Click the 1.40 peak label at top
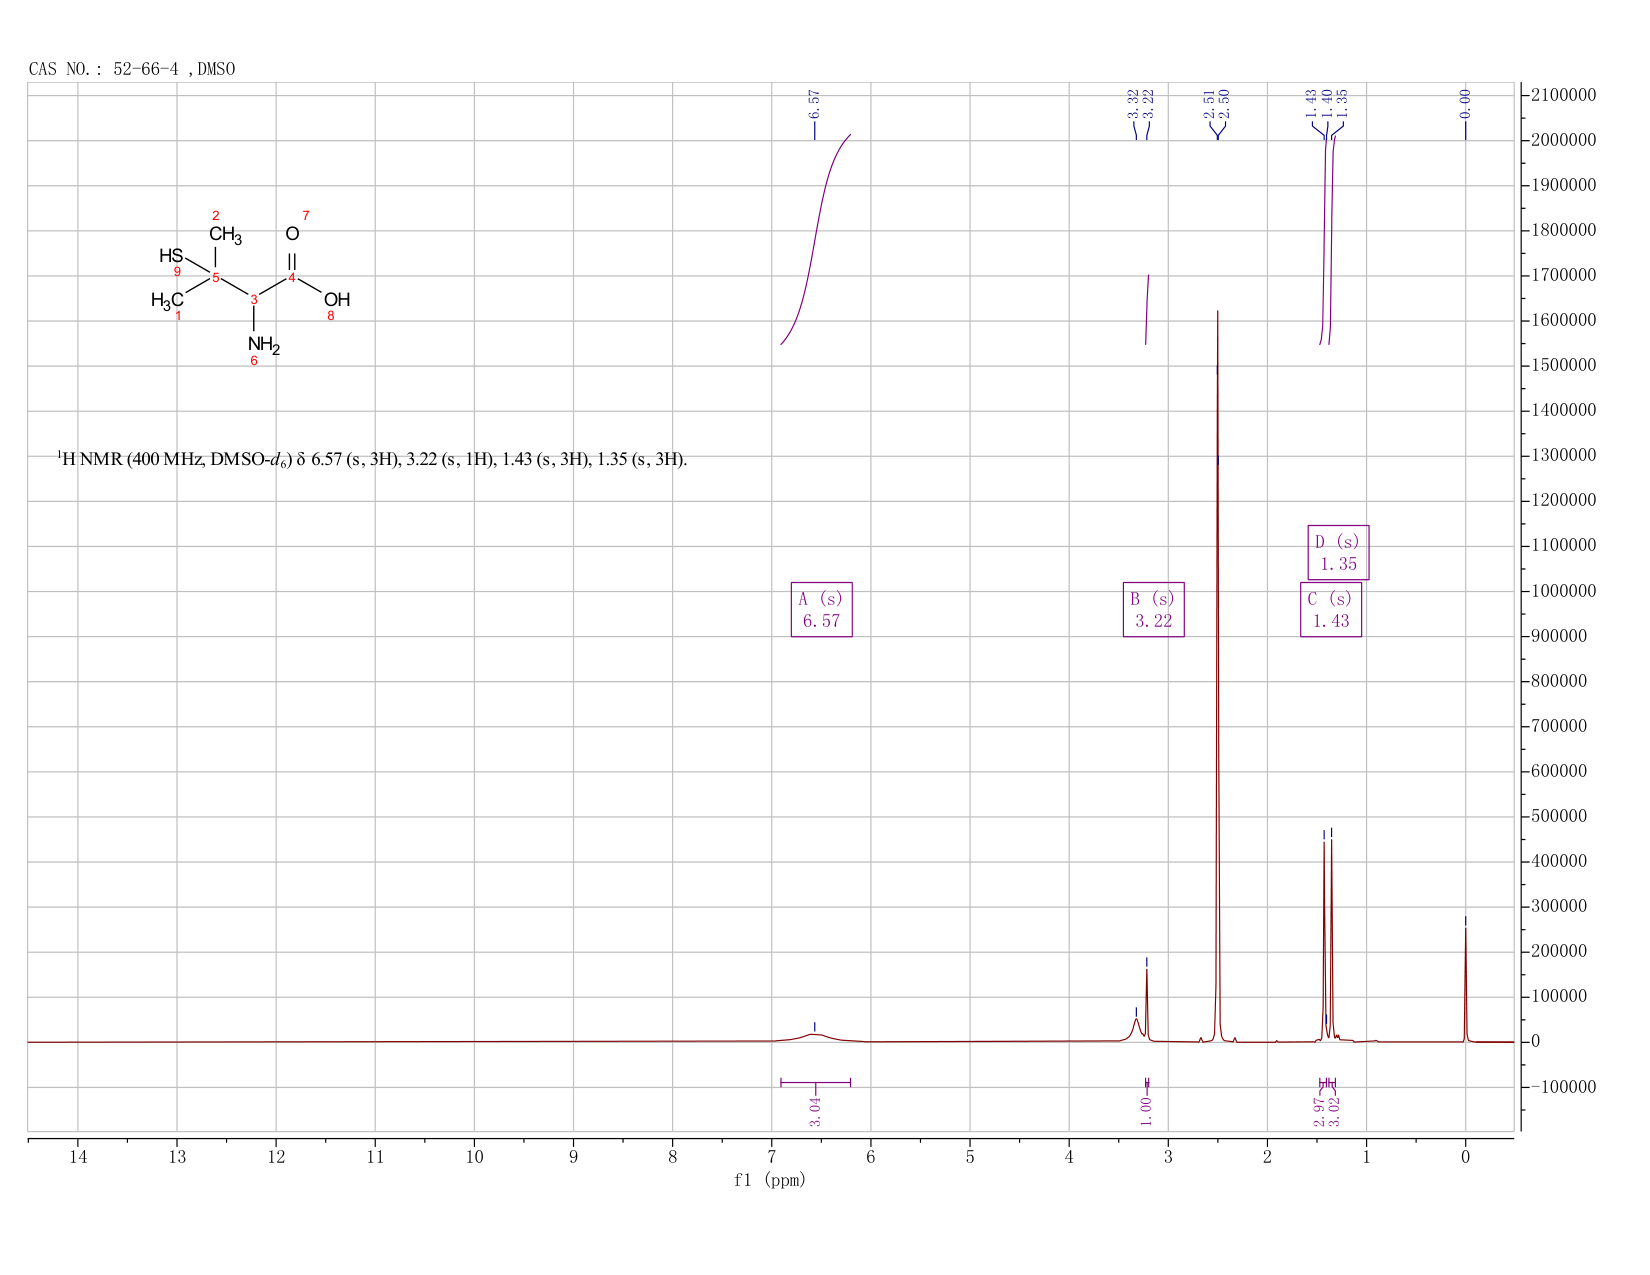 1327,103
